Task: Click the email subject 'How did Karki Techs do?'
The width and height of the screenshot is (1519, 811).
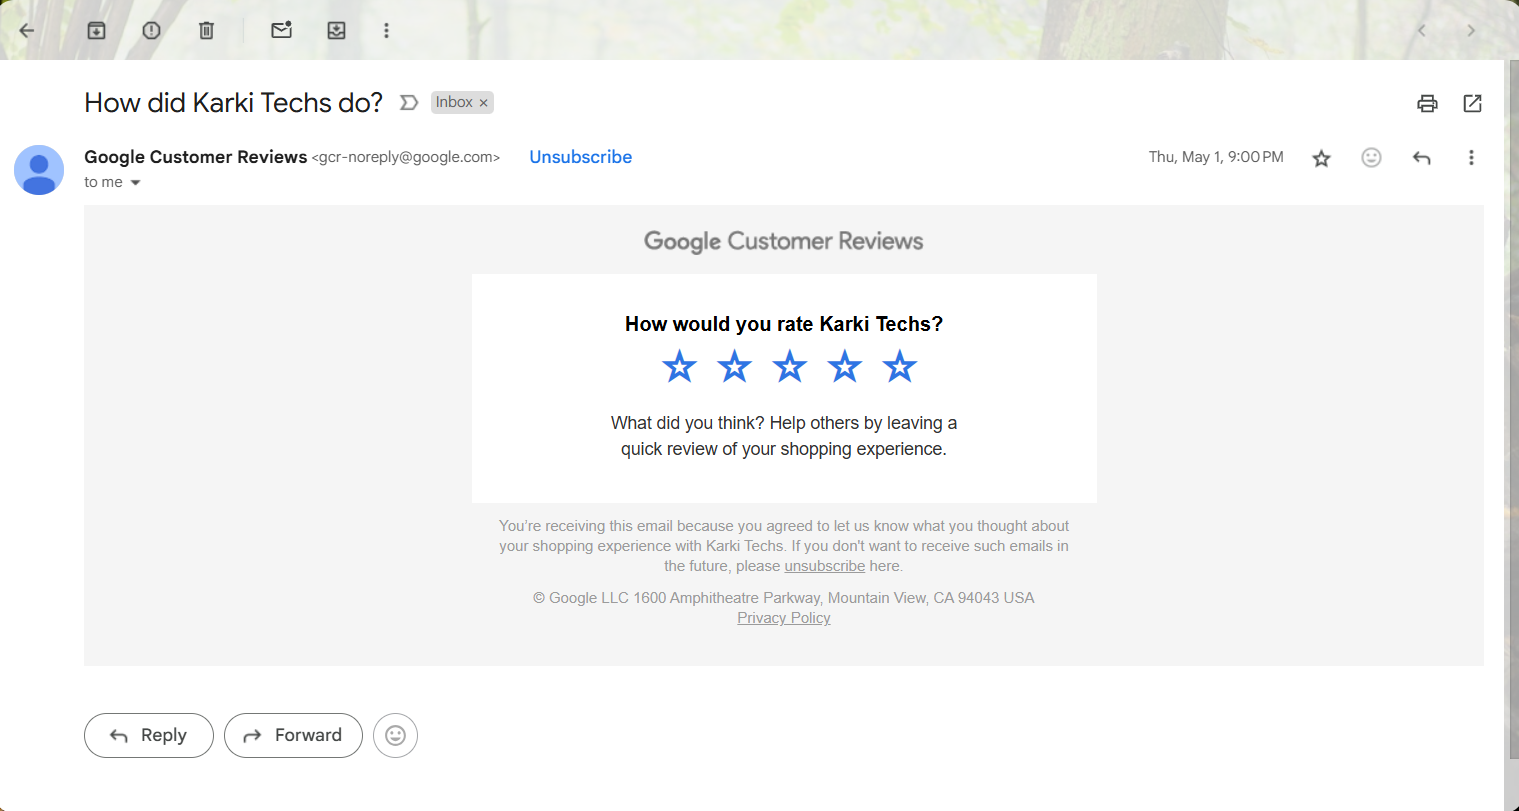Action: (x=233, y=103)
